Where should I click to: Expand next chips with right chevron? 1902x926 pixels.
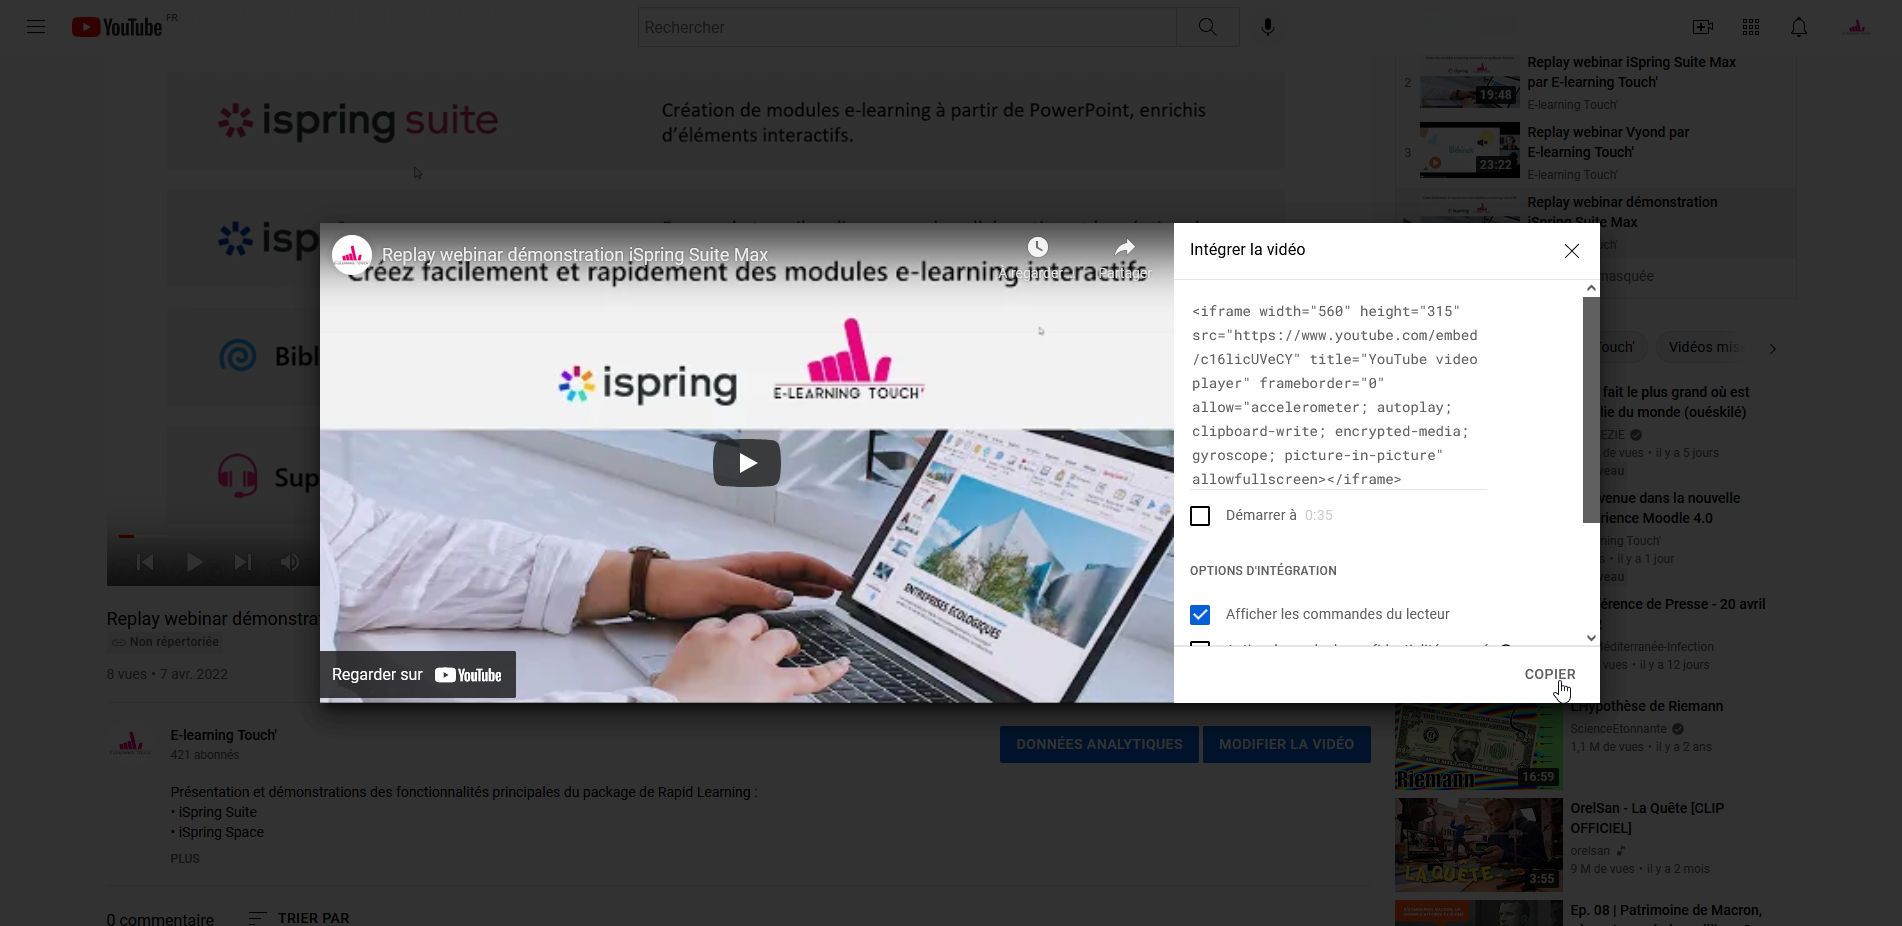[1772, 348]
